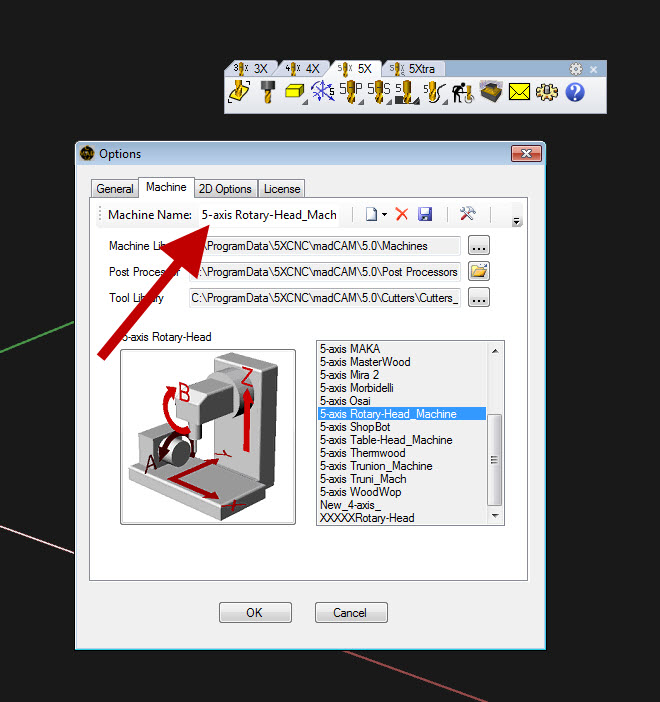Click the gear options icon in madCAM toolbar
Viewport: 660px width, 702px height.
click(547, 93)
